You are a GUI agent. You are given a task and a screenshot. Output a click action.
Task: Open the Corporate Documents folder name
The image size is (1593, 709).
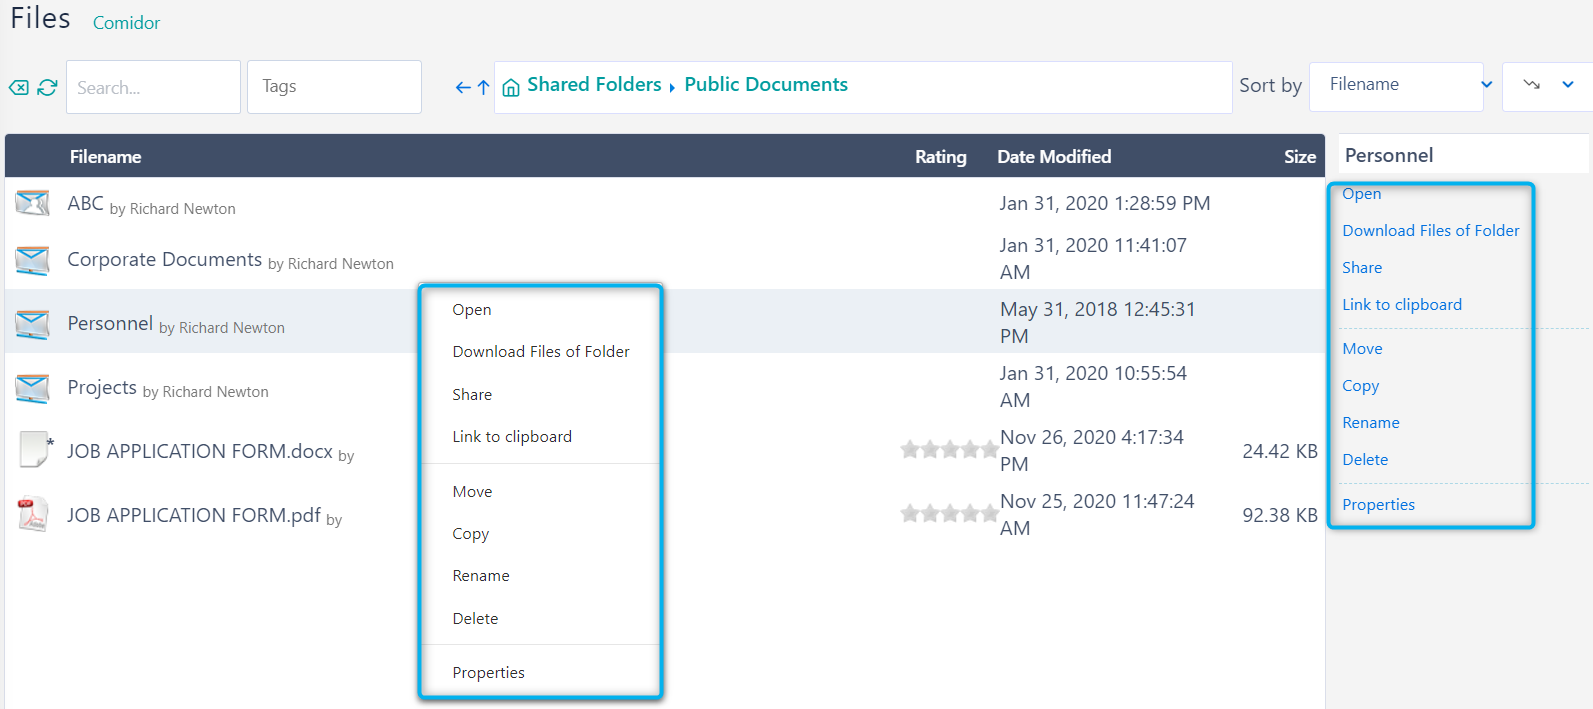[164, 260]
